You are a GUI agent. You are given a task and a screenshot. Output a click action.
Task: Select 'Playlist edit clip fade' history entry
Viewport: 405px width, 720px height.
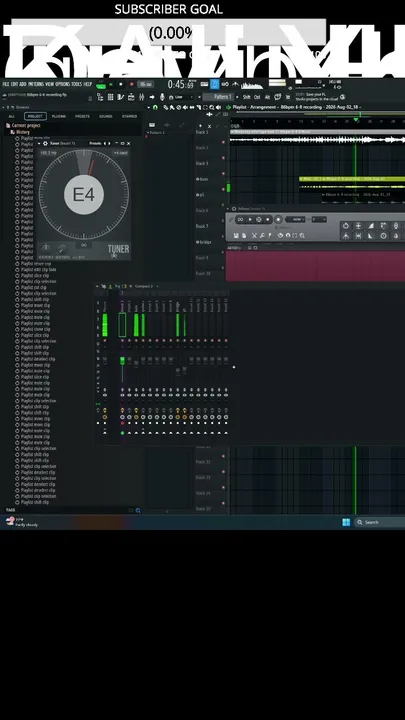[x=39, y=270]
